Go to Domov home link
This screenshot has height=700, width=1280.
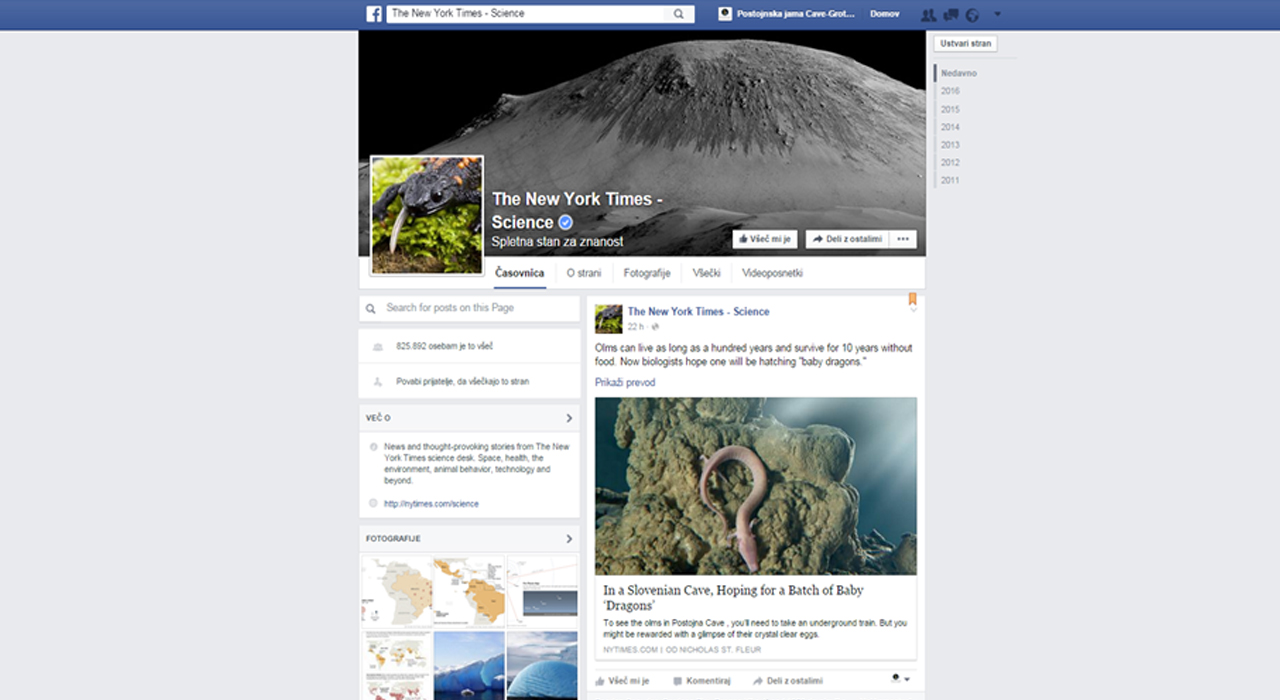[x=884, y=14]
